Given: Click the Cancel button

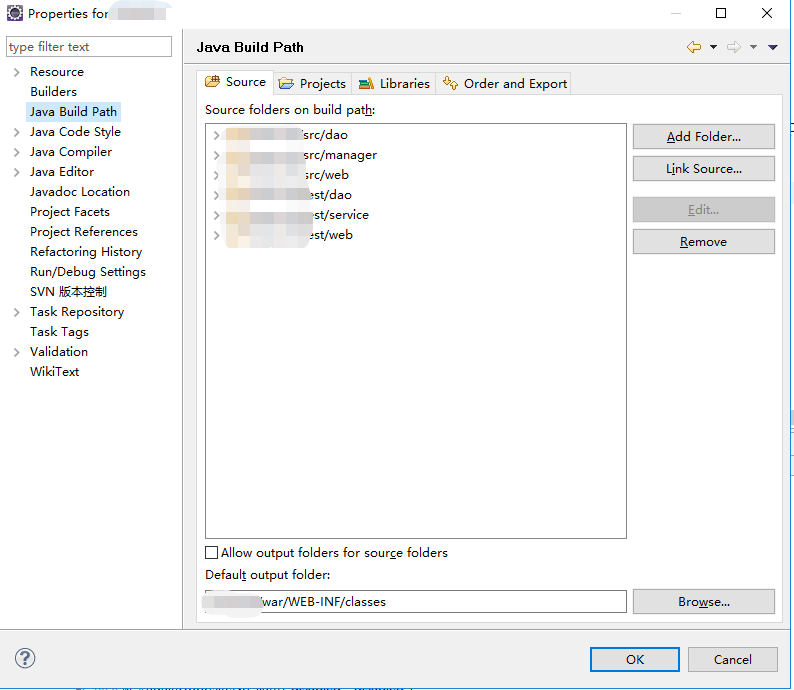Looking at the screenshot, I should coord(732,659).
